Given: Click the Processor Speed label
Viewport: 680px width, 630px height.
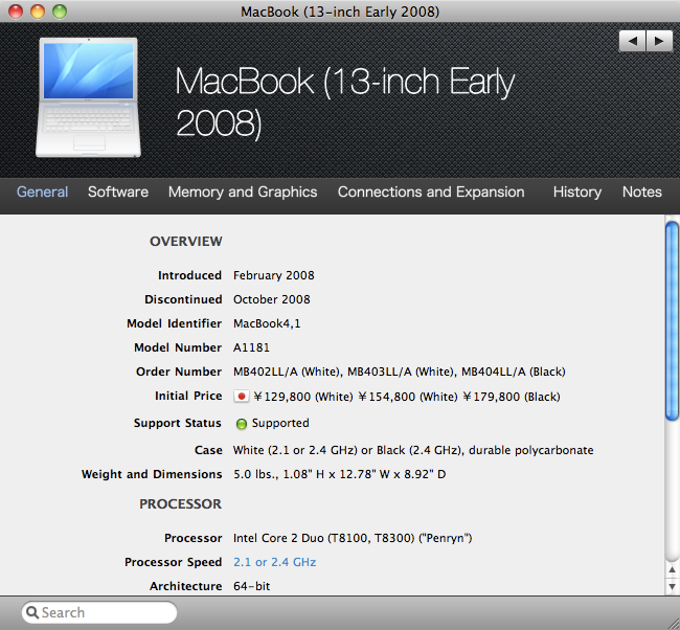Looking at the screenshot, I should 173,562.
